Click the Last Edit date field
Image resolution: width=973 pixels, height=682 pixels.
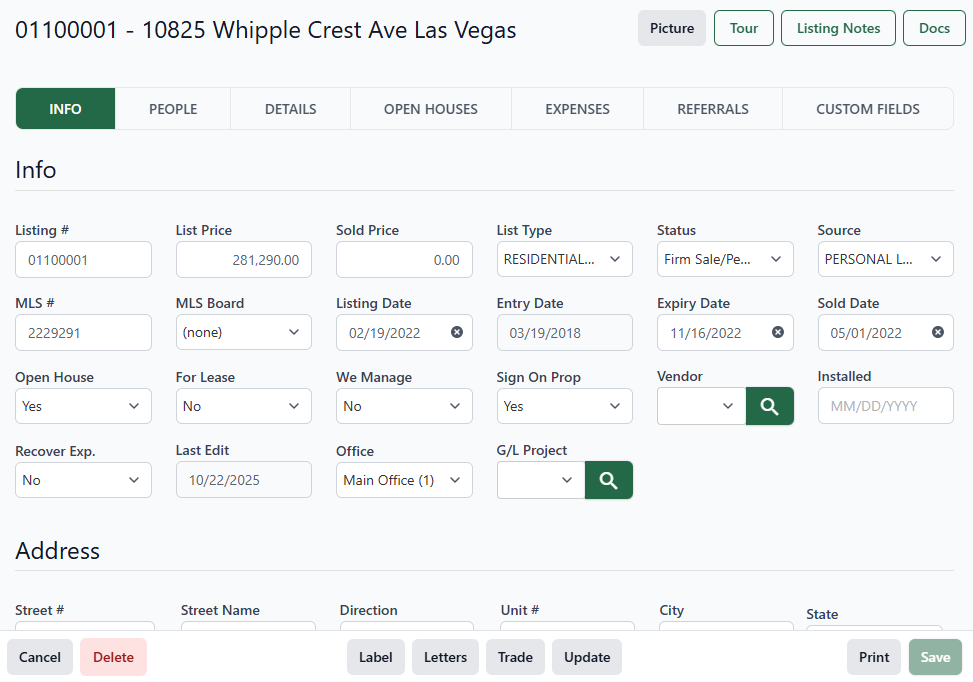(x=243, y=480)
